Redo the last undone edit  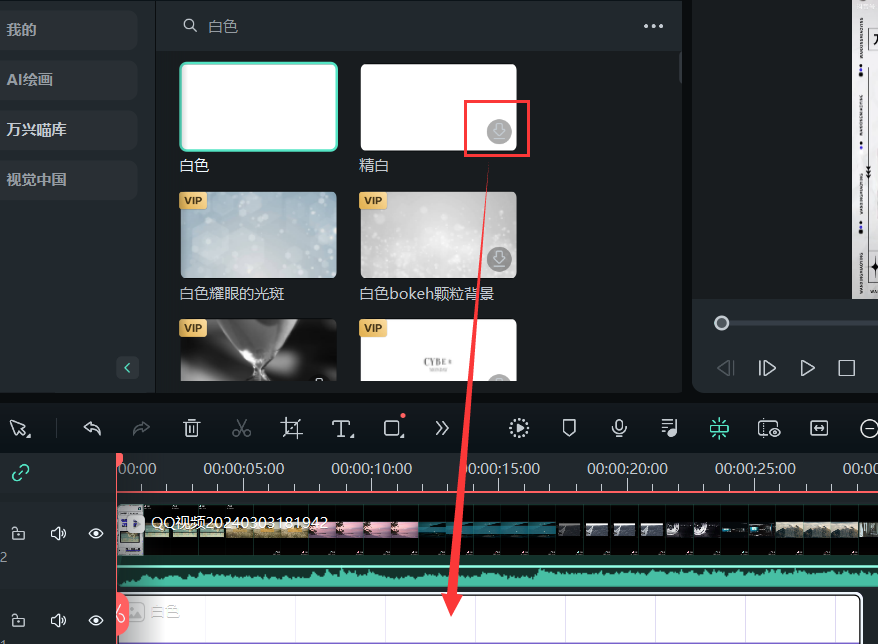click(x=141, y=428)
